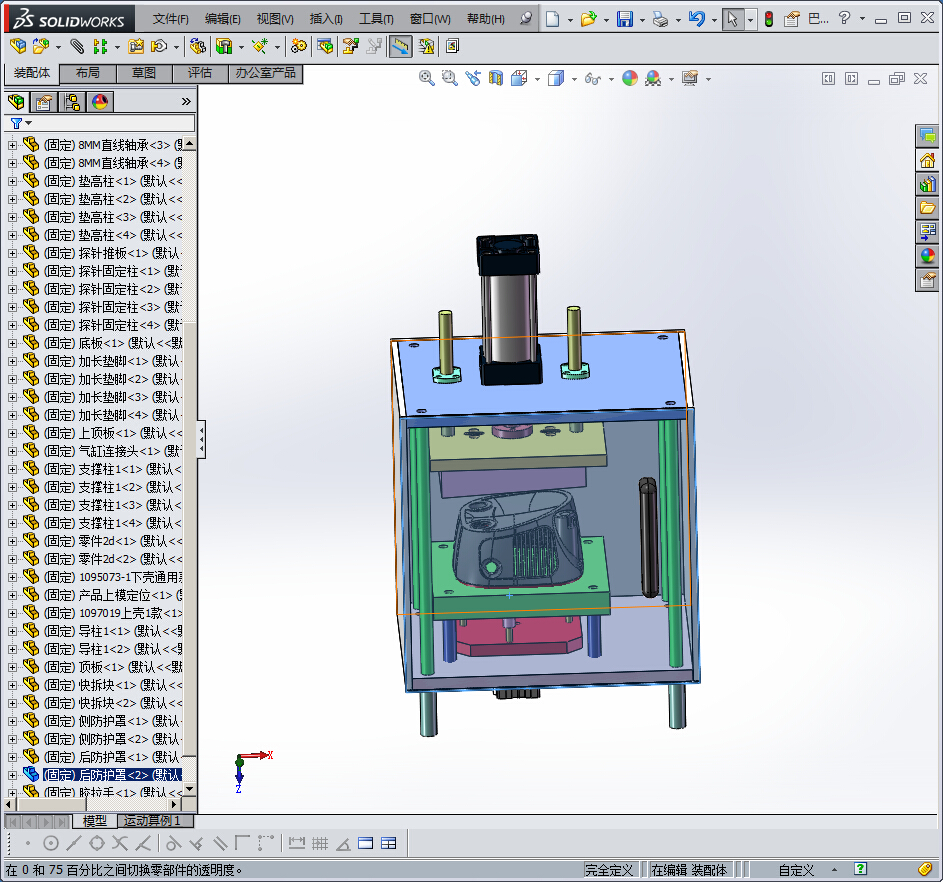Image resolution: width=943 pixels, height=882 pixels.
Task: Click the 运动算例1 bottom tab
Action: (x=152, y=821)
